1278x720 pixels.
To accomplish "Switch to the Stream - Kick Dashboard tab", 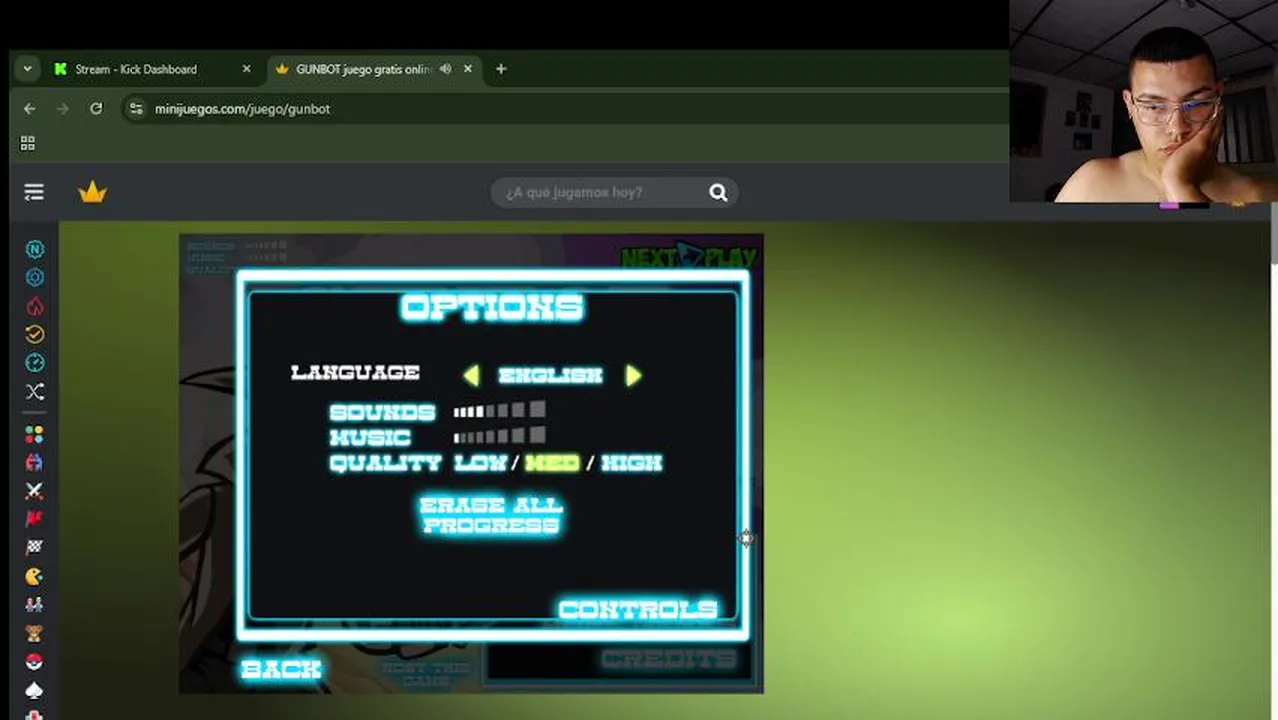I will coord(136,69).
